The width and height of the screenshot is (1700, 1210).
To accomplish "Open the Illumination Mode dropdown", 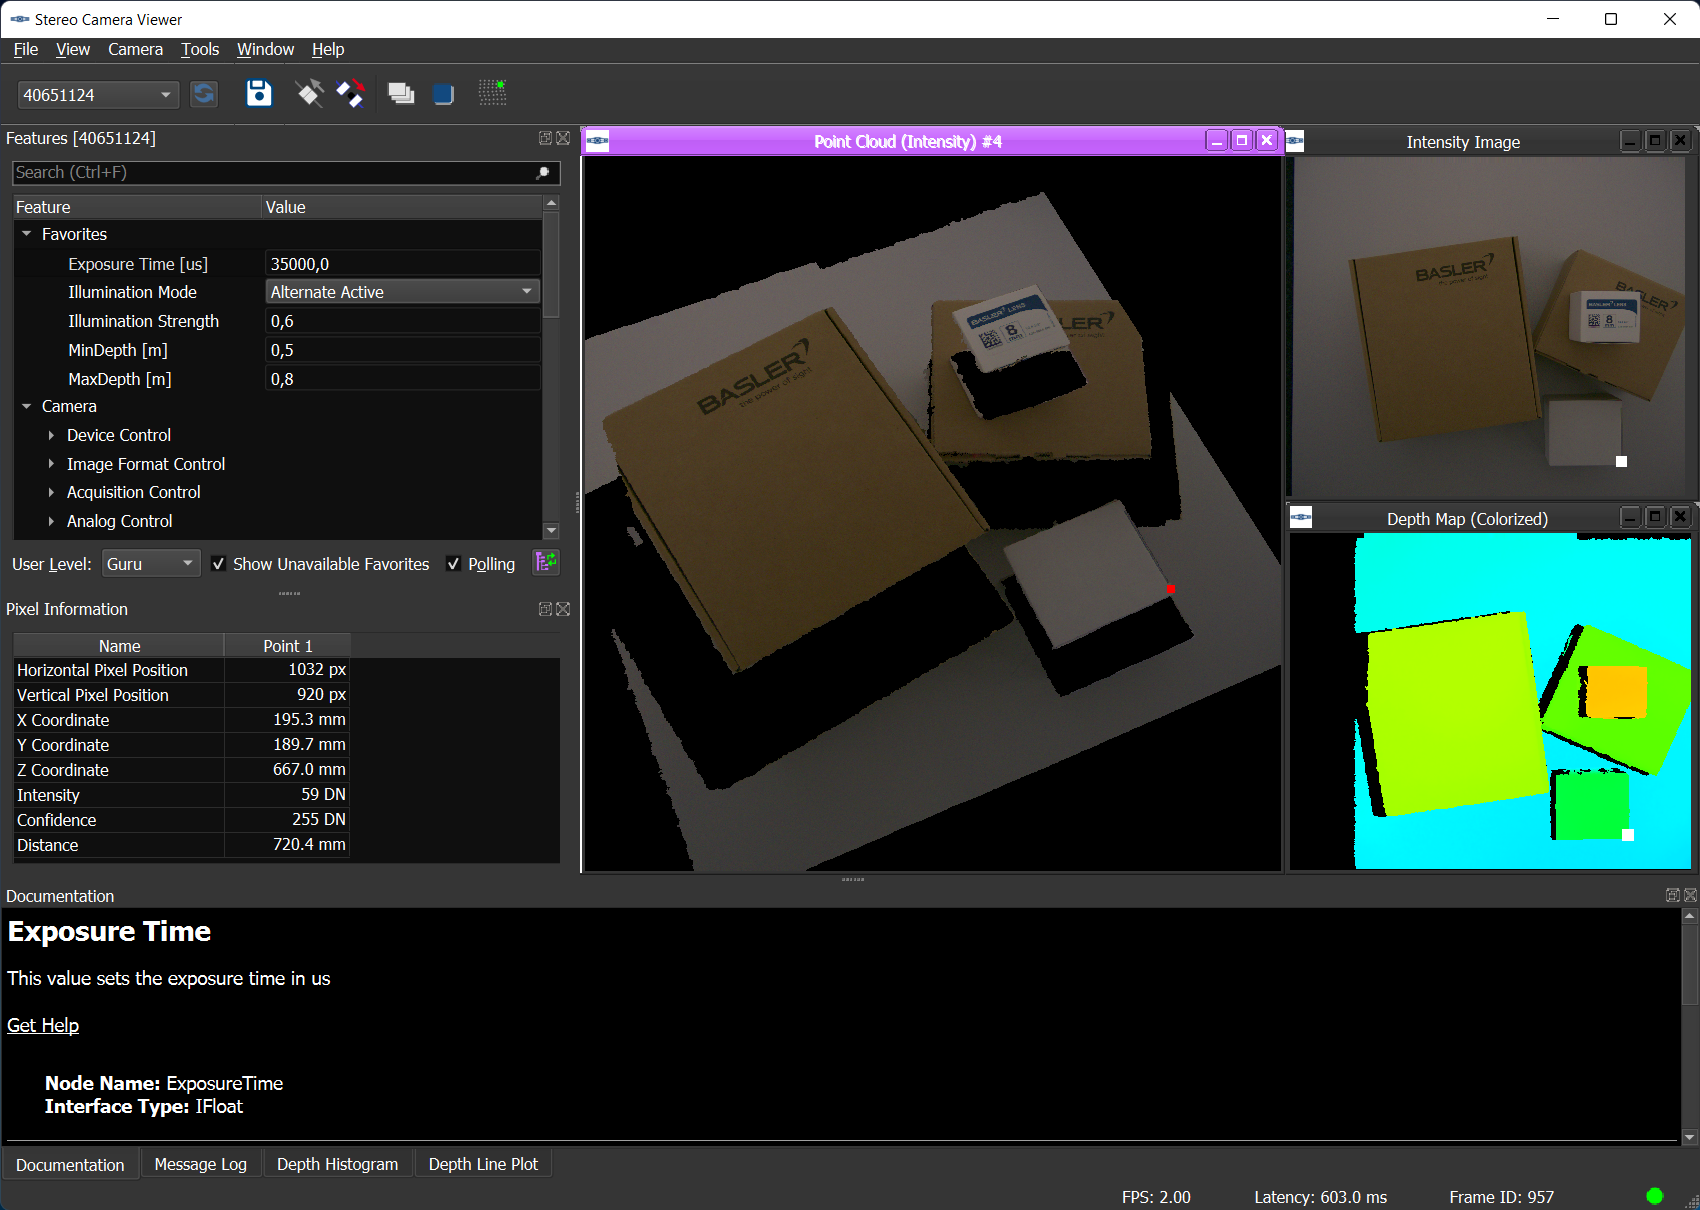I will coord(402,292).
